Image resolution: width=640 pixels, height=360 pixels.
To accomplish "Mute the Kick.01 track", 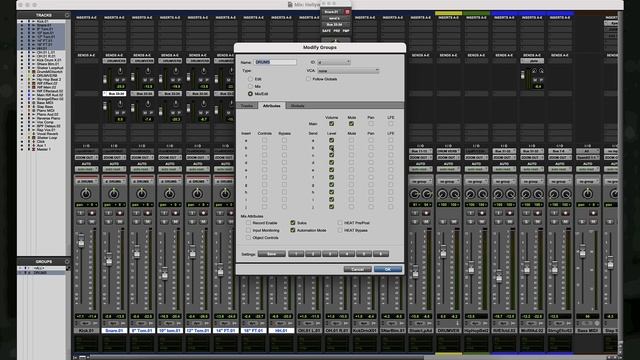I will pyautogui.click(x=92, y=222).
